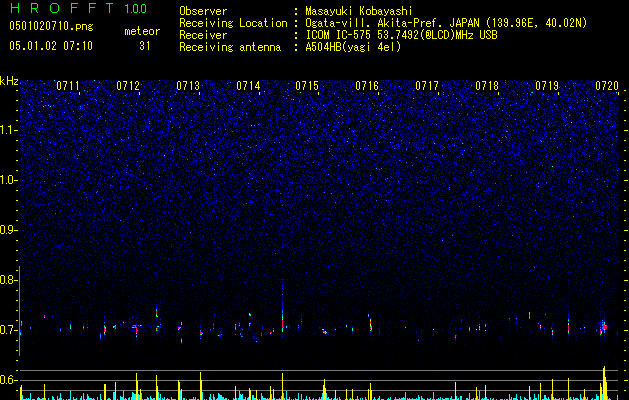
Task: Click the 1.1 frequency axis label
Action: (x=9, y=130)
